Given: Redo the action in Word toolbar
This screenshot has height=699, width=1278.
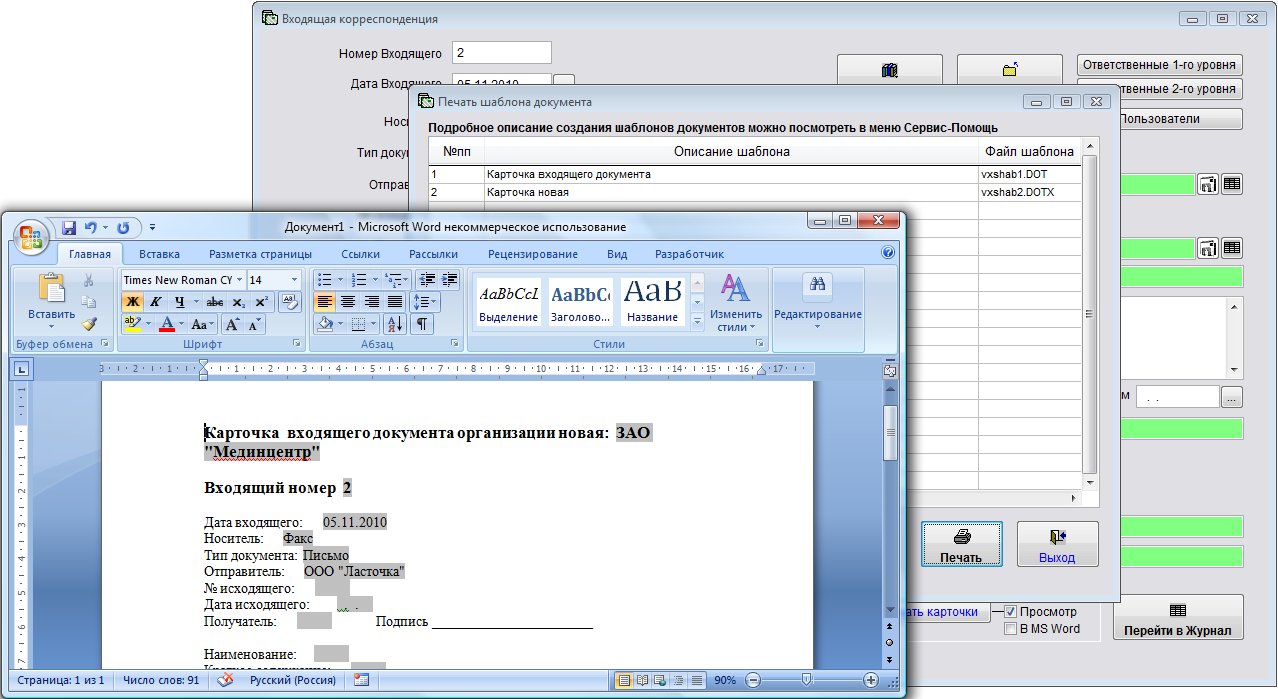Looking at the screenshot, I should [x=123, y=227].
